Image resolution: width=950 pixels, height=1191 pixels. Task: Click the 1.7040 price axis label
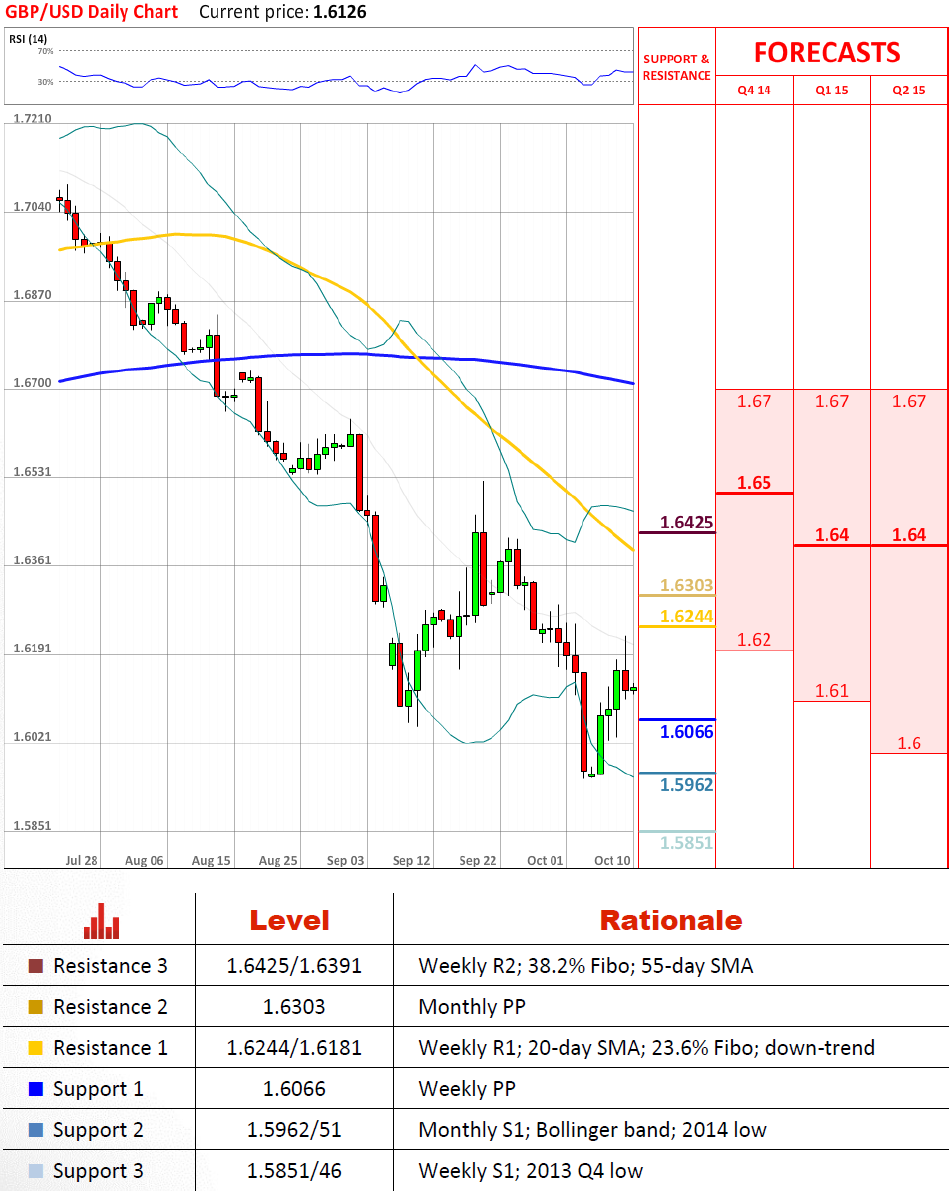pos(33,207)
